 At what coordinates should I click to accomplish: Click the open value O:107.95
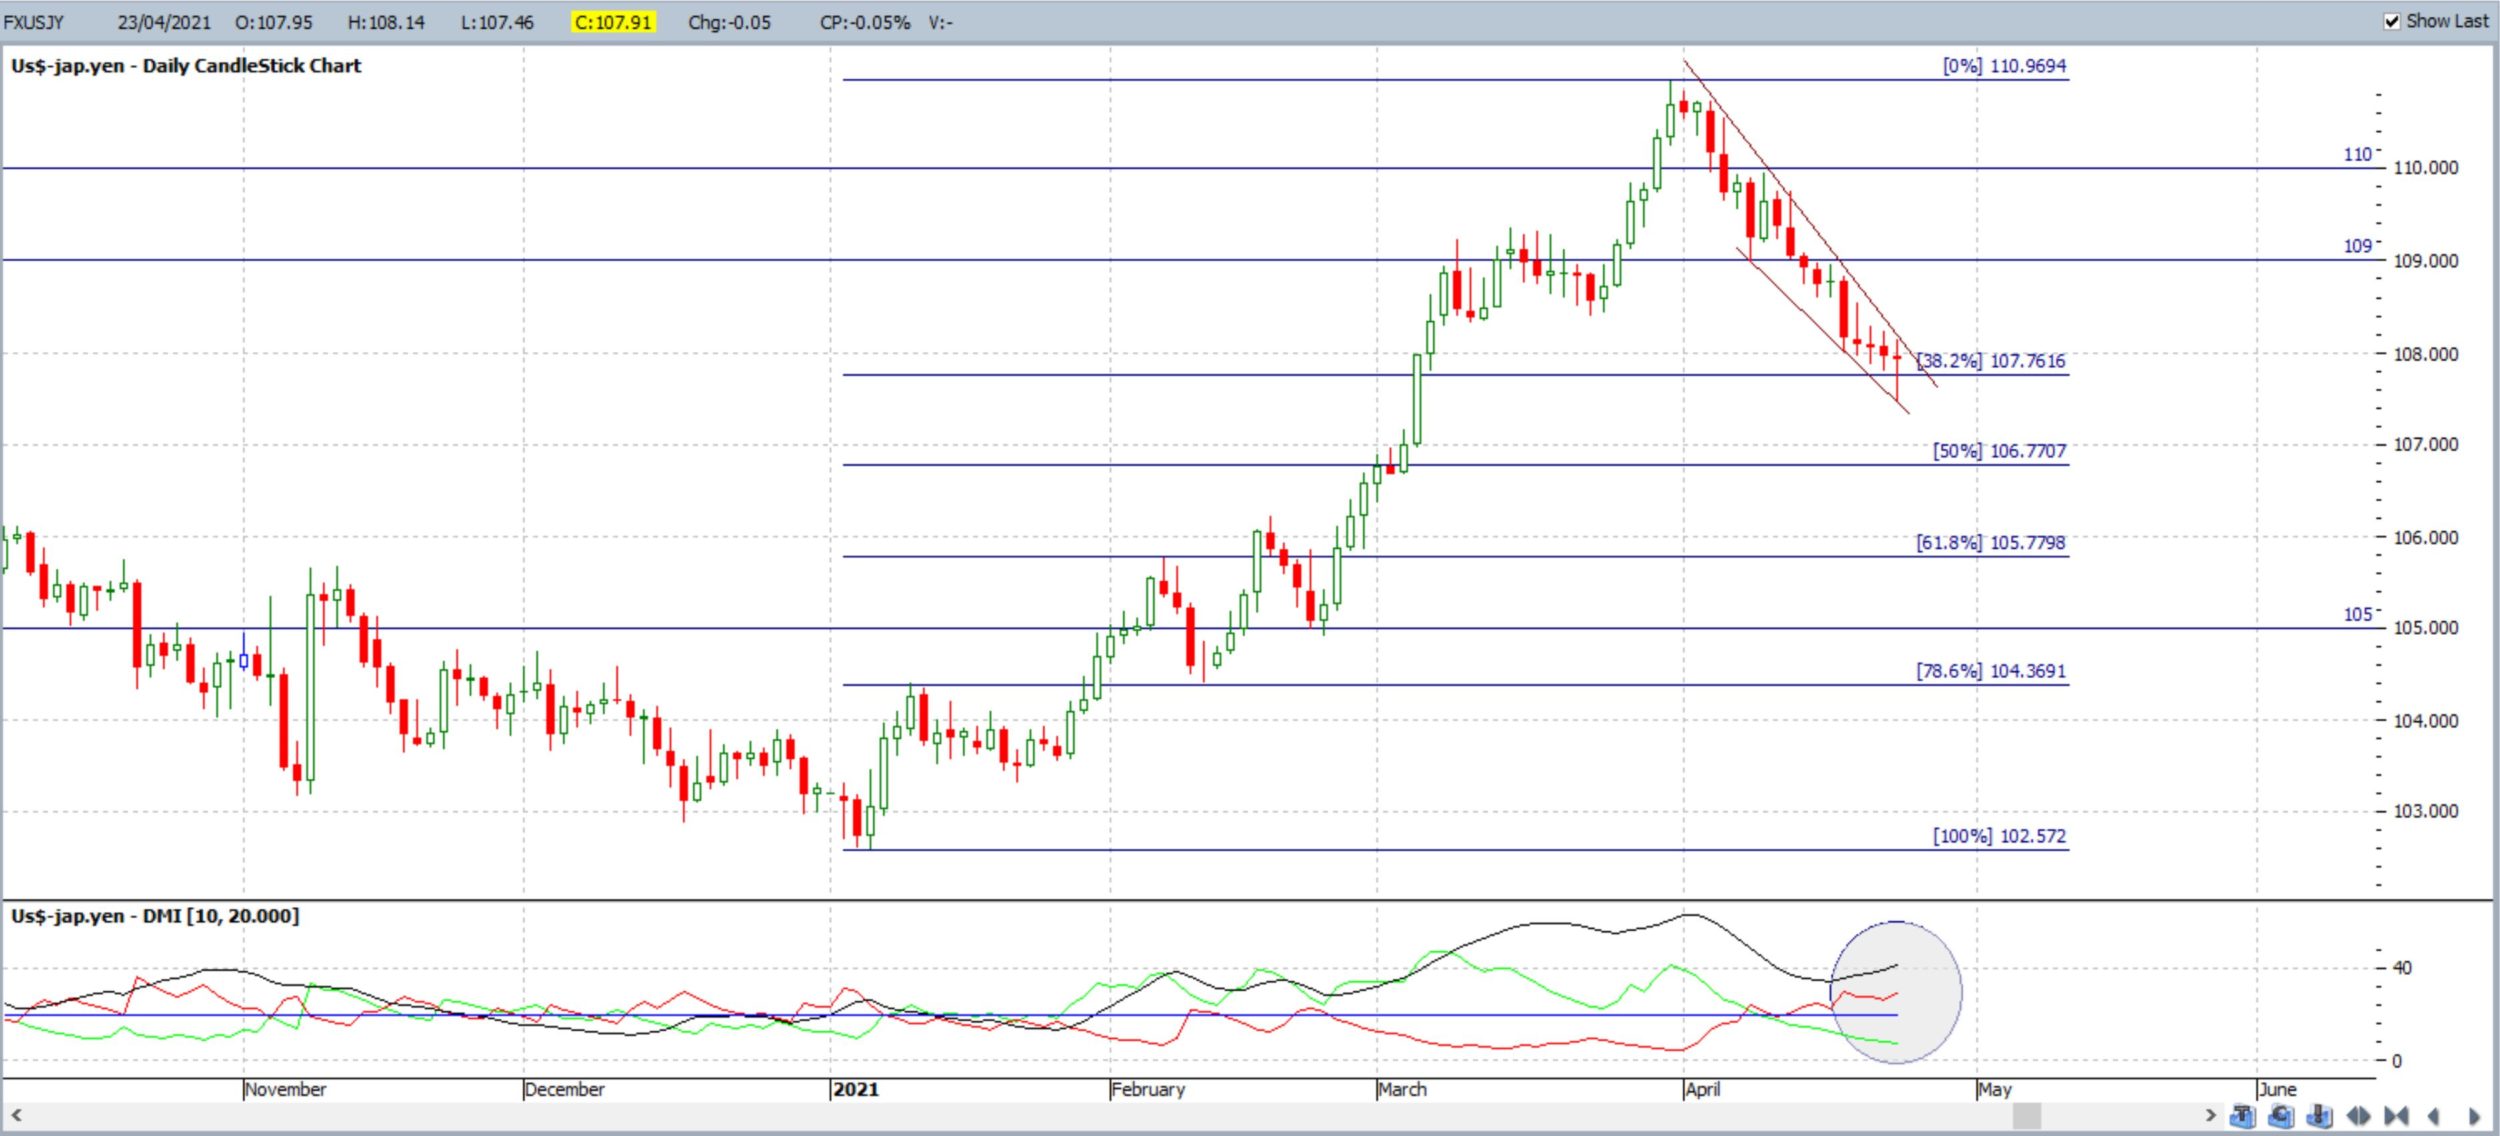[x=274, y=22]
